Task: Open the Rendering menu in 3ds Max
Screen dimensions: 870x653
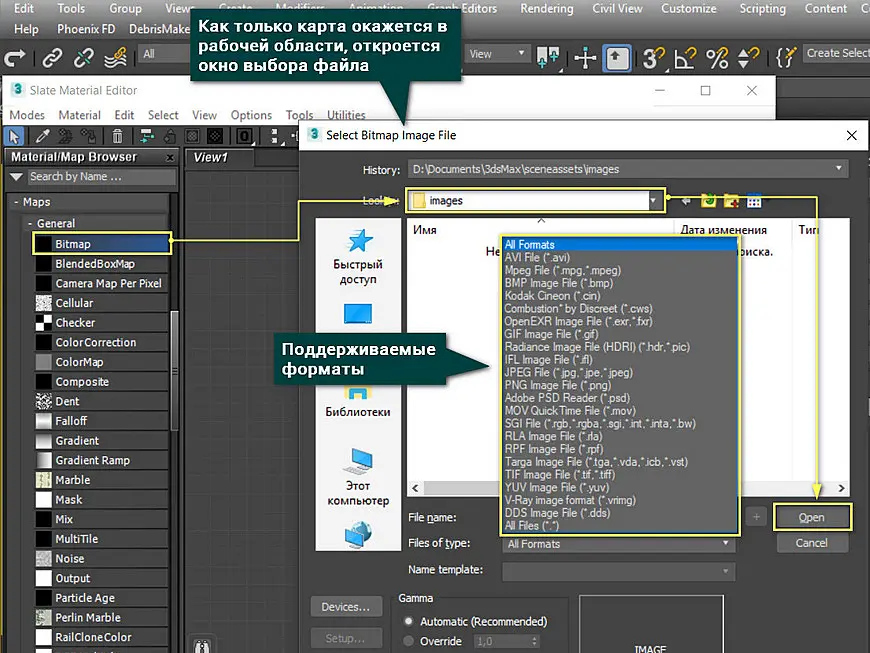Action: 547,8
